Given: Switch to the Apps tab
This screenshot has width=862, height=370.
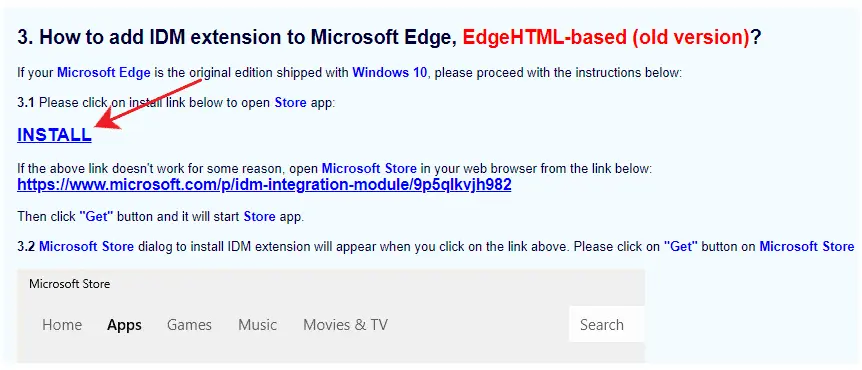Looking at the screenshot, I should coord(124,325).
